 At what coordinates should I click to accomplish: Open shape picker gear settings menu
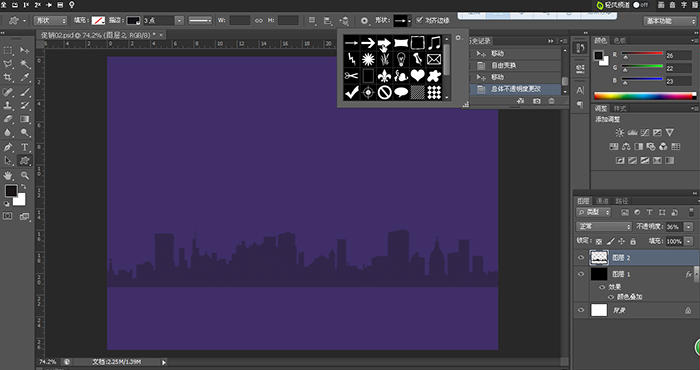click(x=458, y=38)
